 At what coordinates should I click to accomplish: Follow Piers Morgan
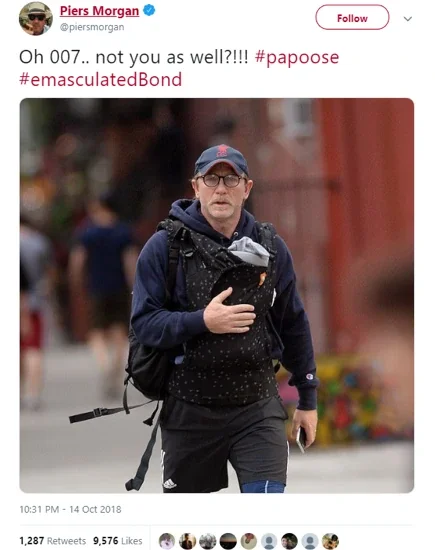pyautogui.click(x=352, y=18)
